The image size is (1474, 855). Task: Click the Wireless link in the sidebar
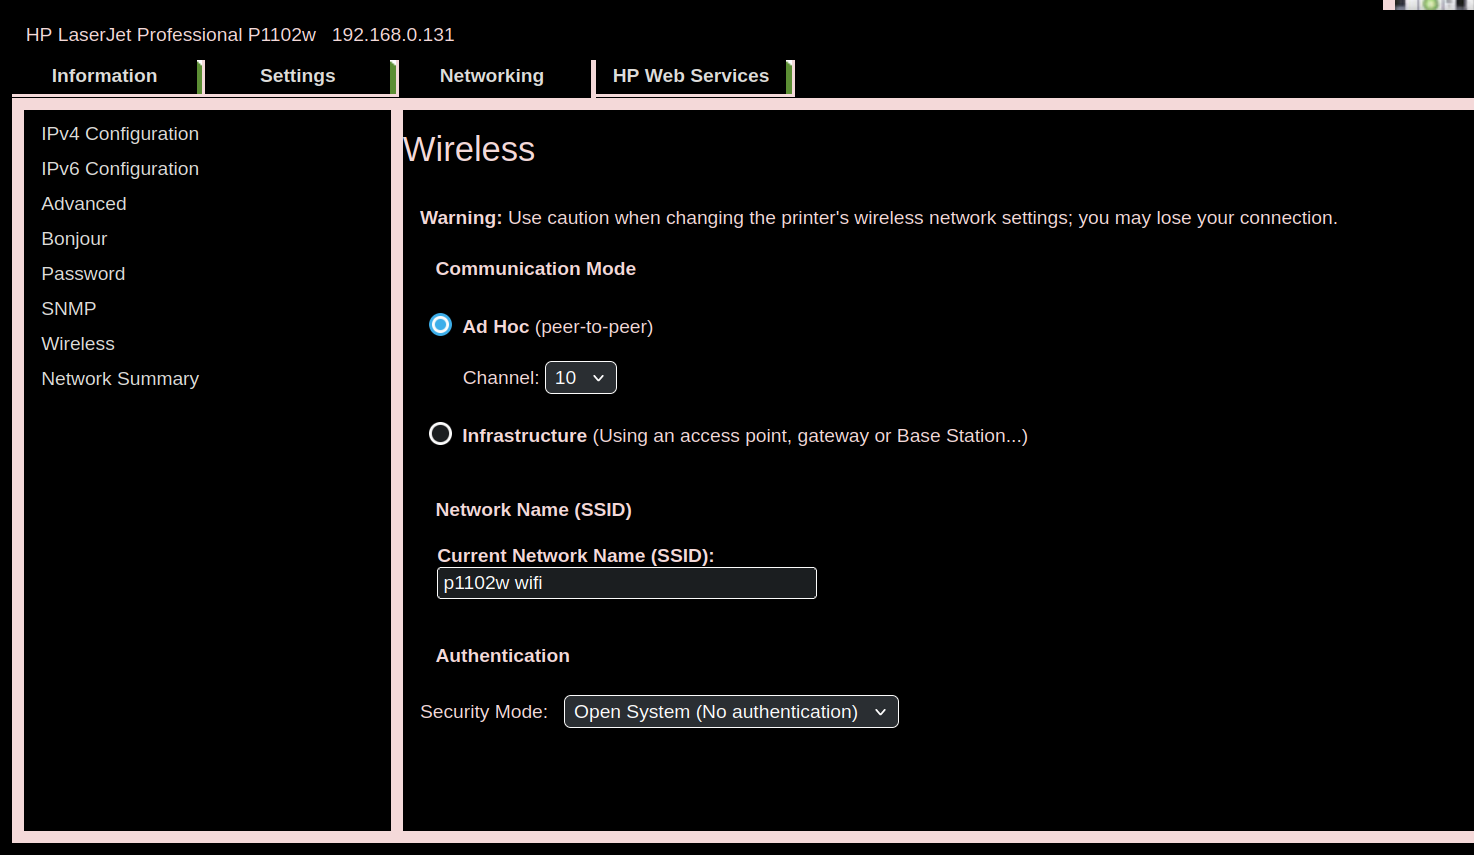coord(78,344)
